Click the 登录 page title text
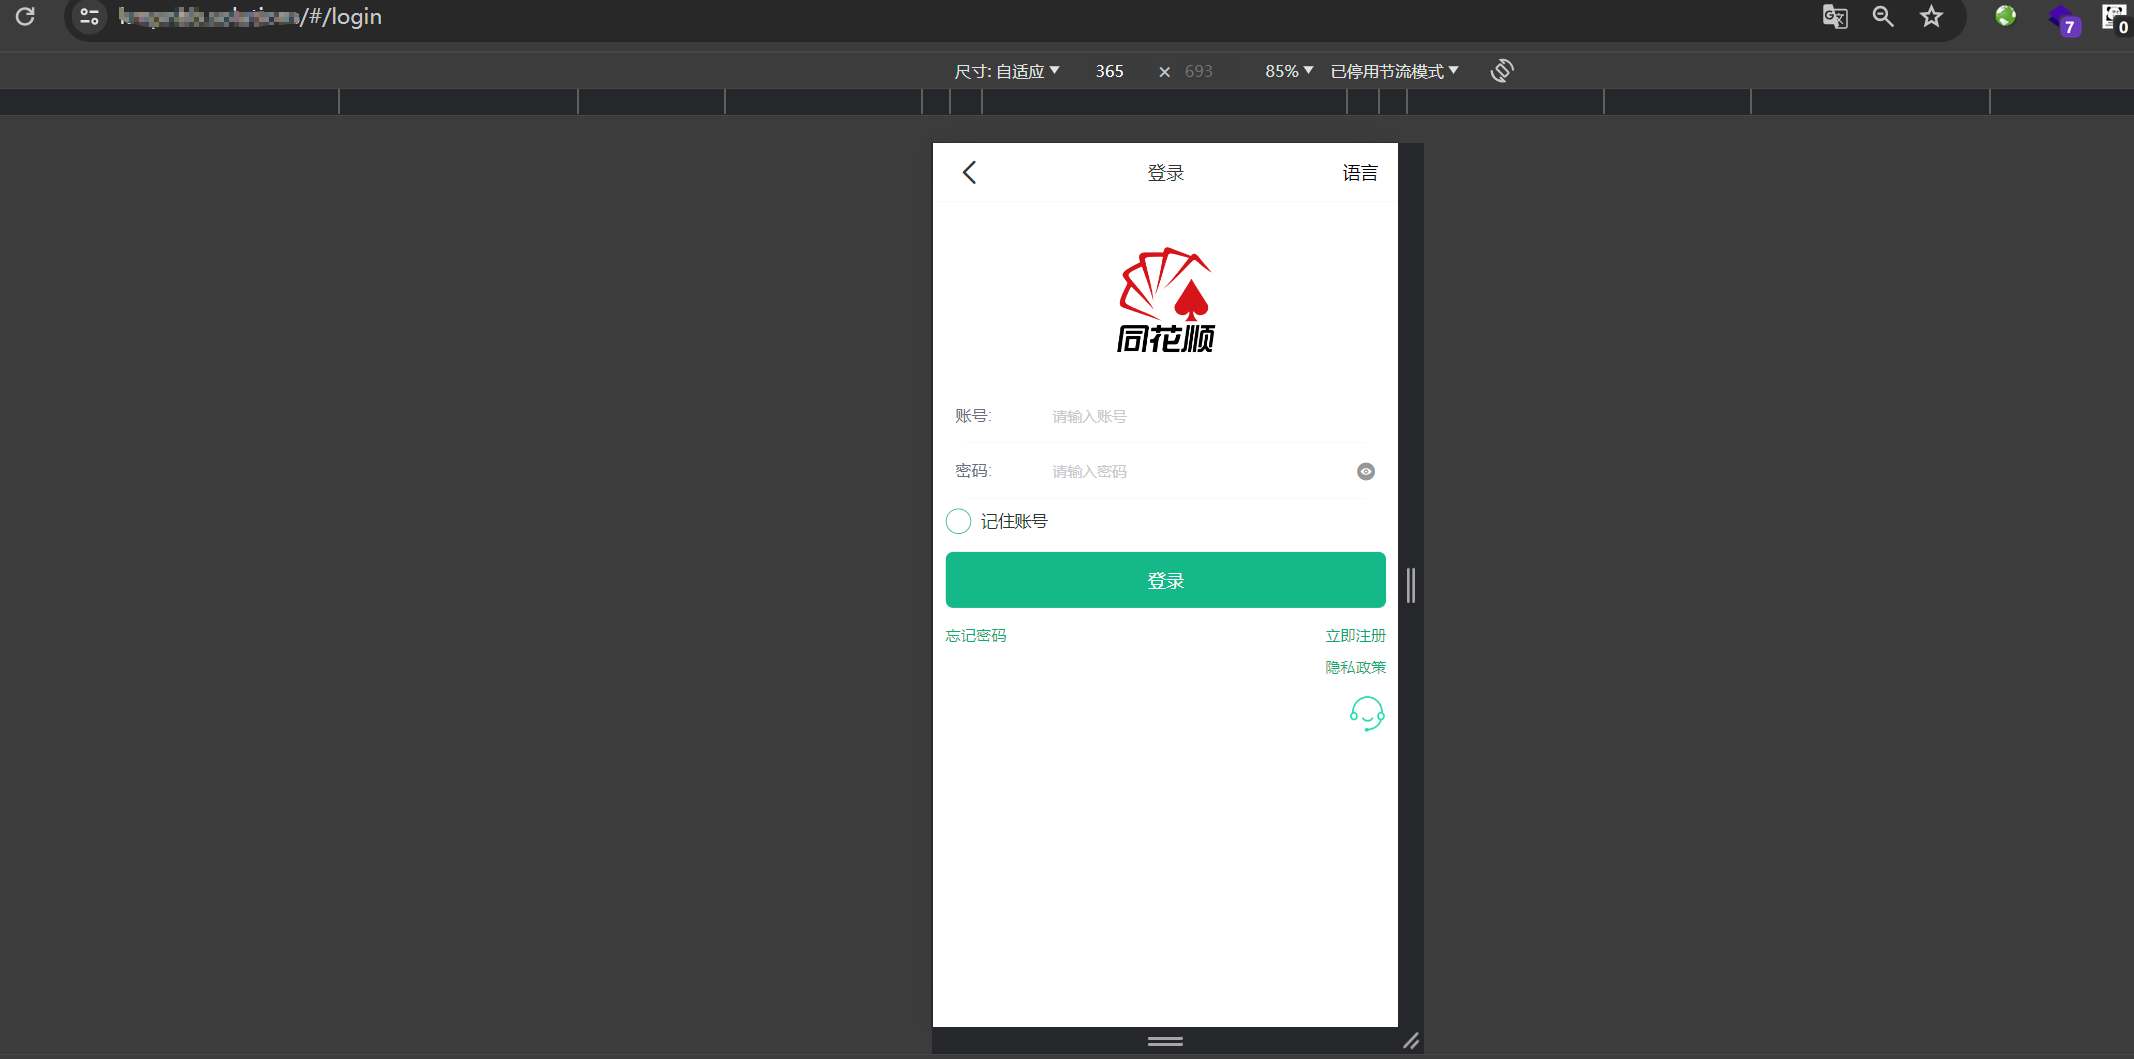 pyautogui.click(x=1166, y=173)
